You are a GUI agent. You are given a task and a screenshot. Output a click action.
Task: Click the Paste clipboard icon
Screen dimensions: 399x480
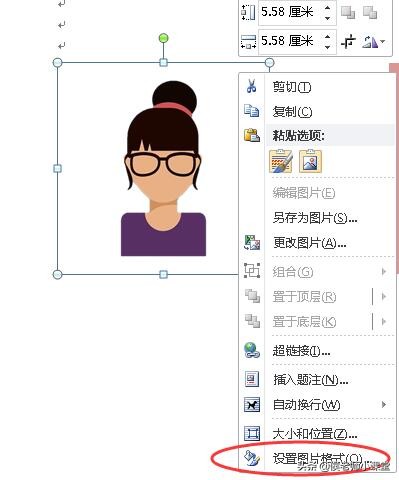click(252, 135)
